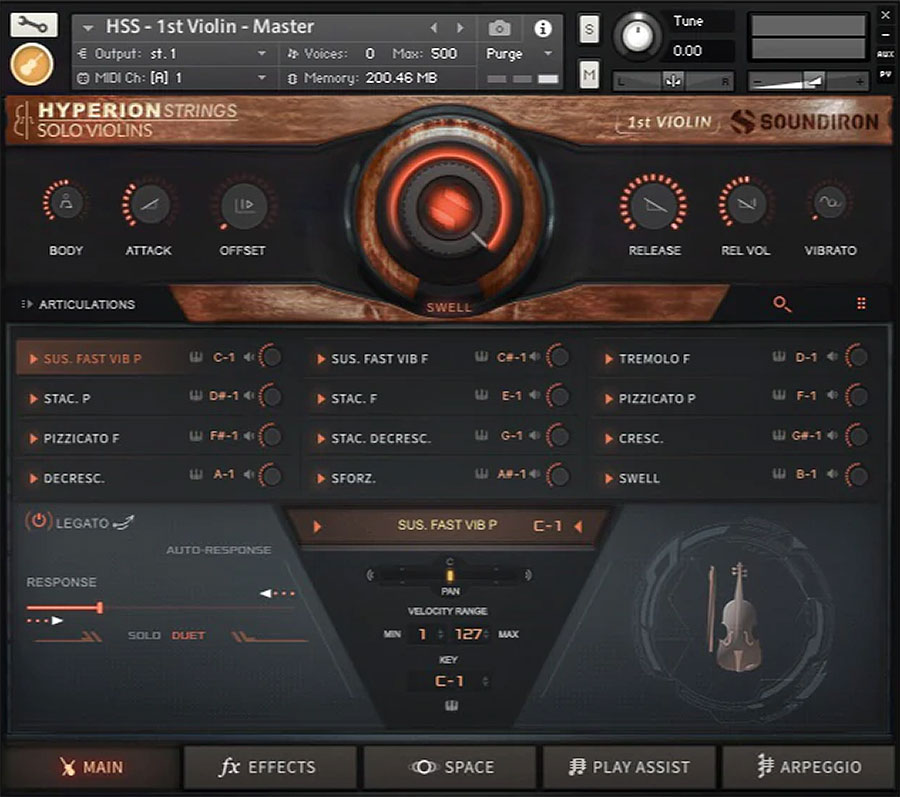Screen dimensions: 900x797
Task: Select Solo legato mode
Action: tap(143, 635)
